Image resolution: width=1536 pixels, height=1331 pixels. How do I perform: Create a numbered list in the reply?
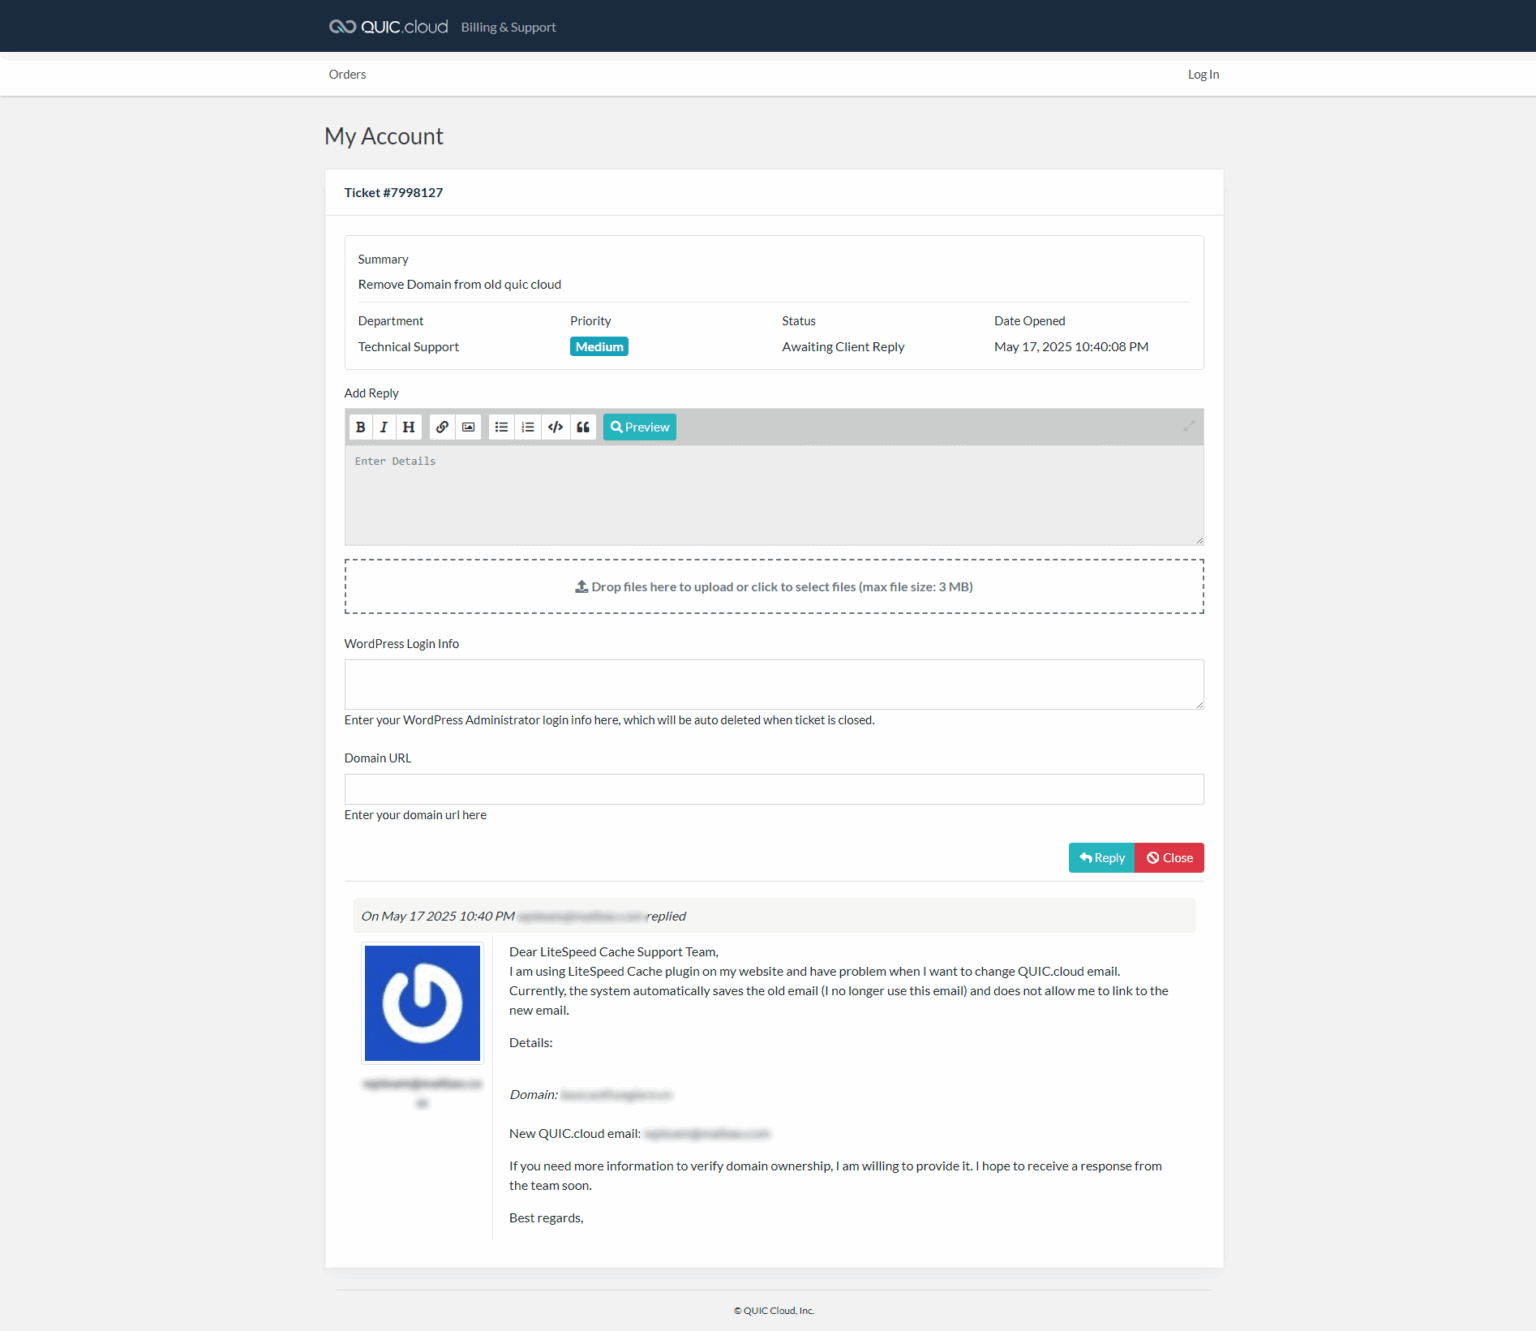point(528,427)
